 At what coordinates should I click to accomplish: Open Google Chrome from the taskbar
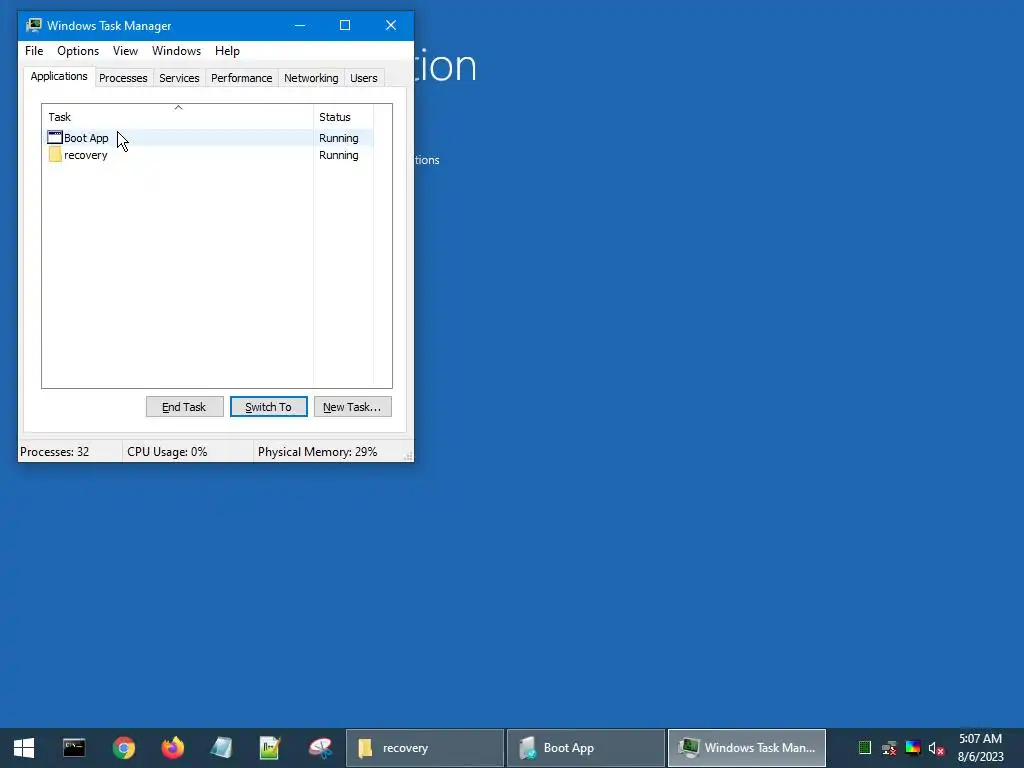click(123, 748)
